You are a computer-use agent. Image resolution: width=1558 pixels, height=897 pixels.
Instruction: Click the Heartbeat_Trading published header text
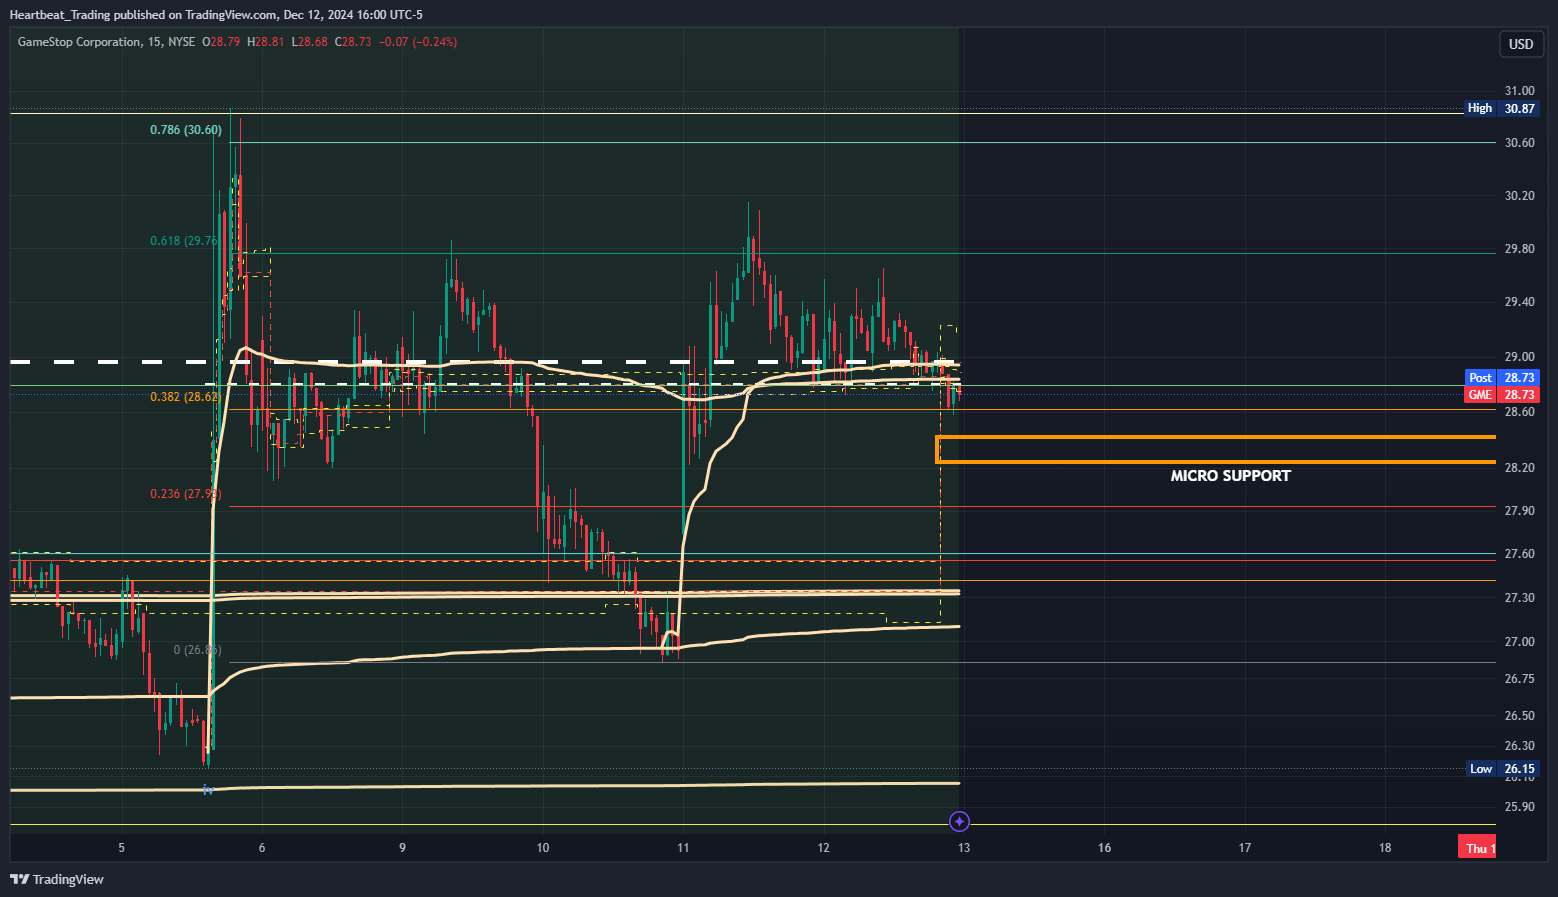[216, 15]
